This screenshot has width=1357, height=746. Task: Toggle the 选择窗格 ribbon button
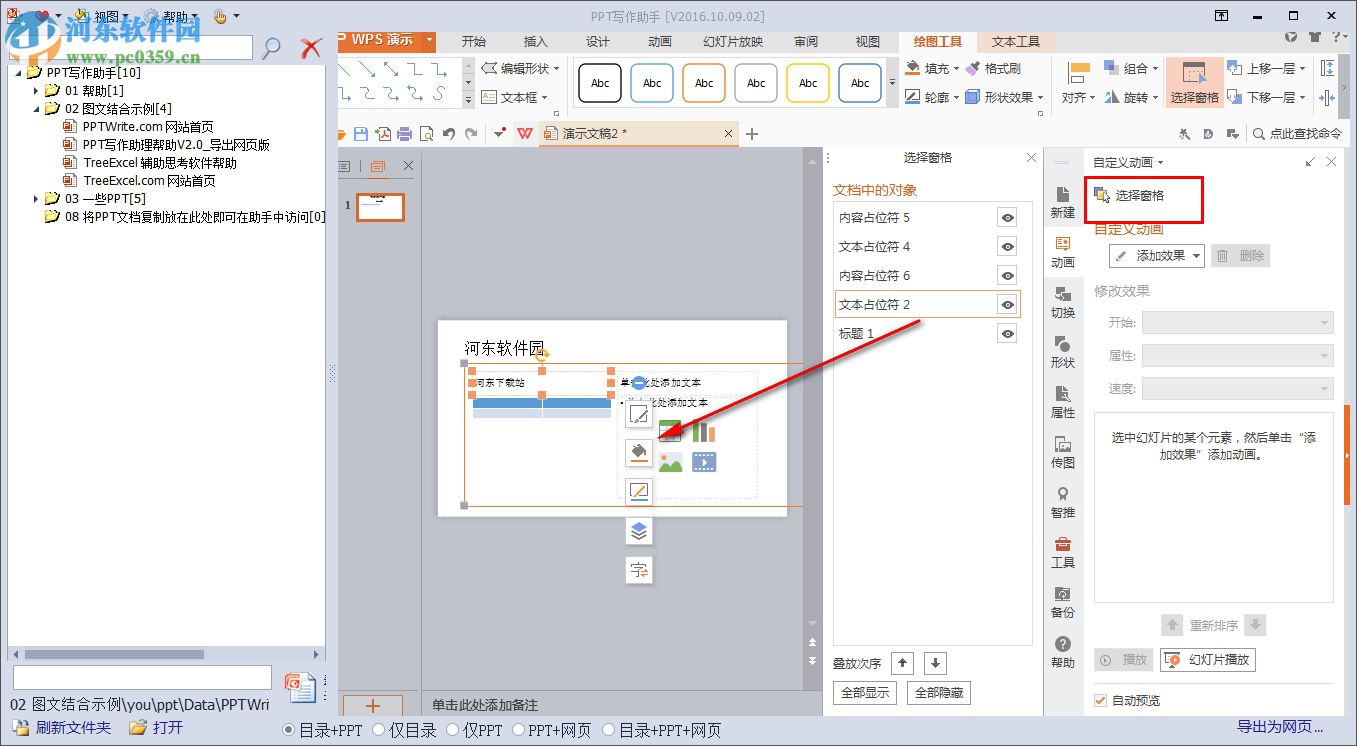tap(1194, 82)
